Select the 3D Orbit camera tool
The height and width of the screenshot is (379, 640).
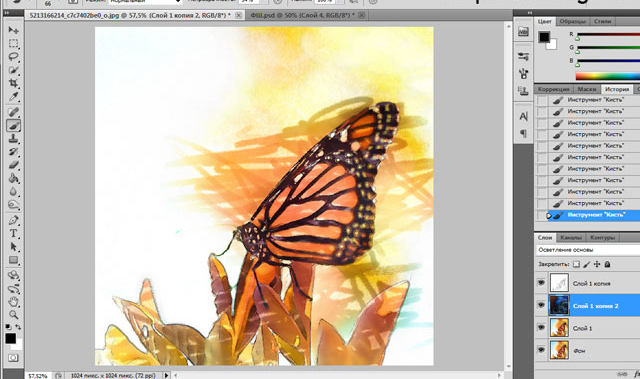coord(13,289)
